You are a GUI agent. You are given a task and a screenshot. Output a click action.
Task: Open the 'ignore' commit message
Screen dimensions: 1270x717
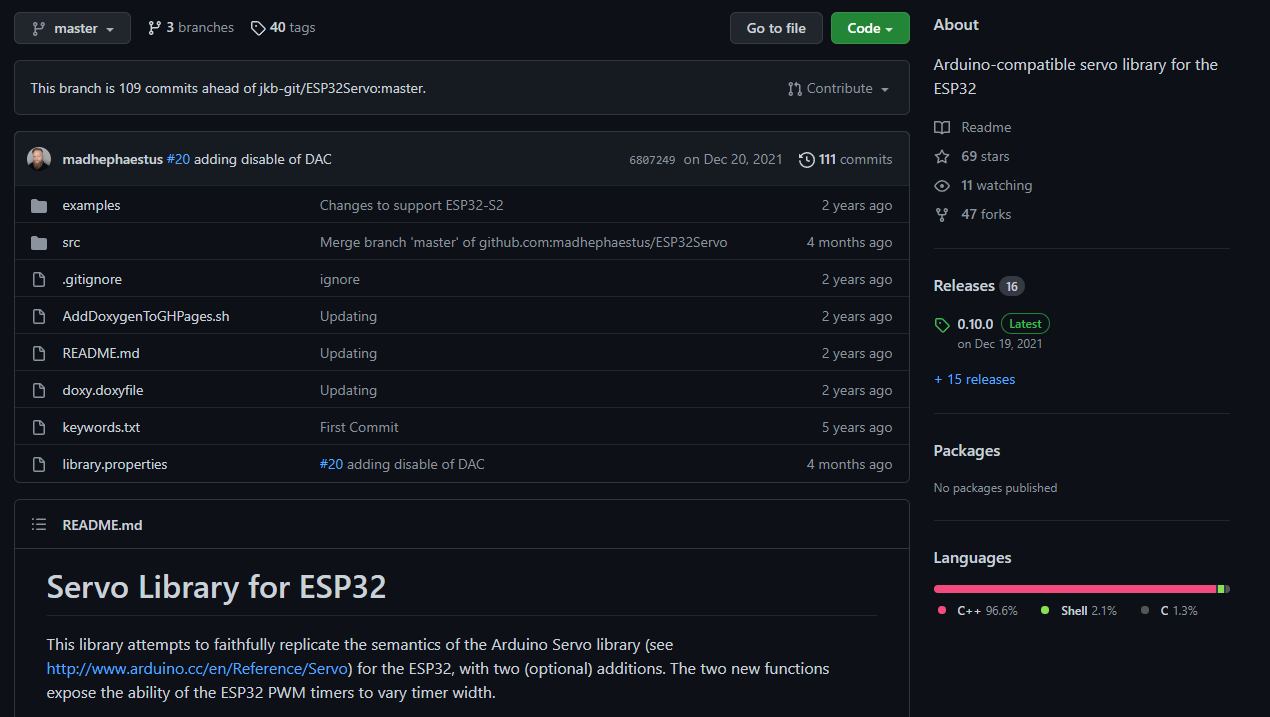[x=340, y=280]
